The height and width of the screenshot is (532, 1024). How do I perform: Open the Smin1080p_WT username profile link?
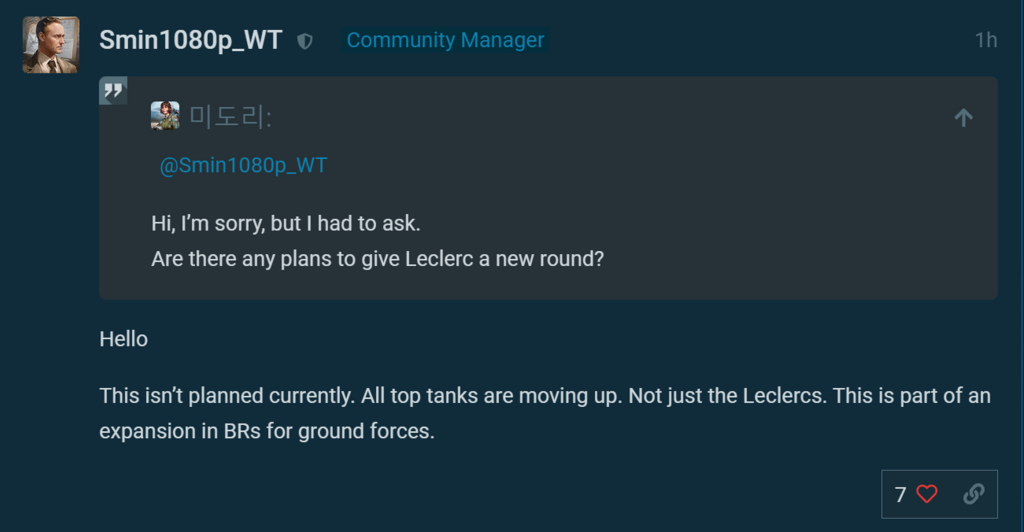(x=191, y=40)
